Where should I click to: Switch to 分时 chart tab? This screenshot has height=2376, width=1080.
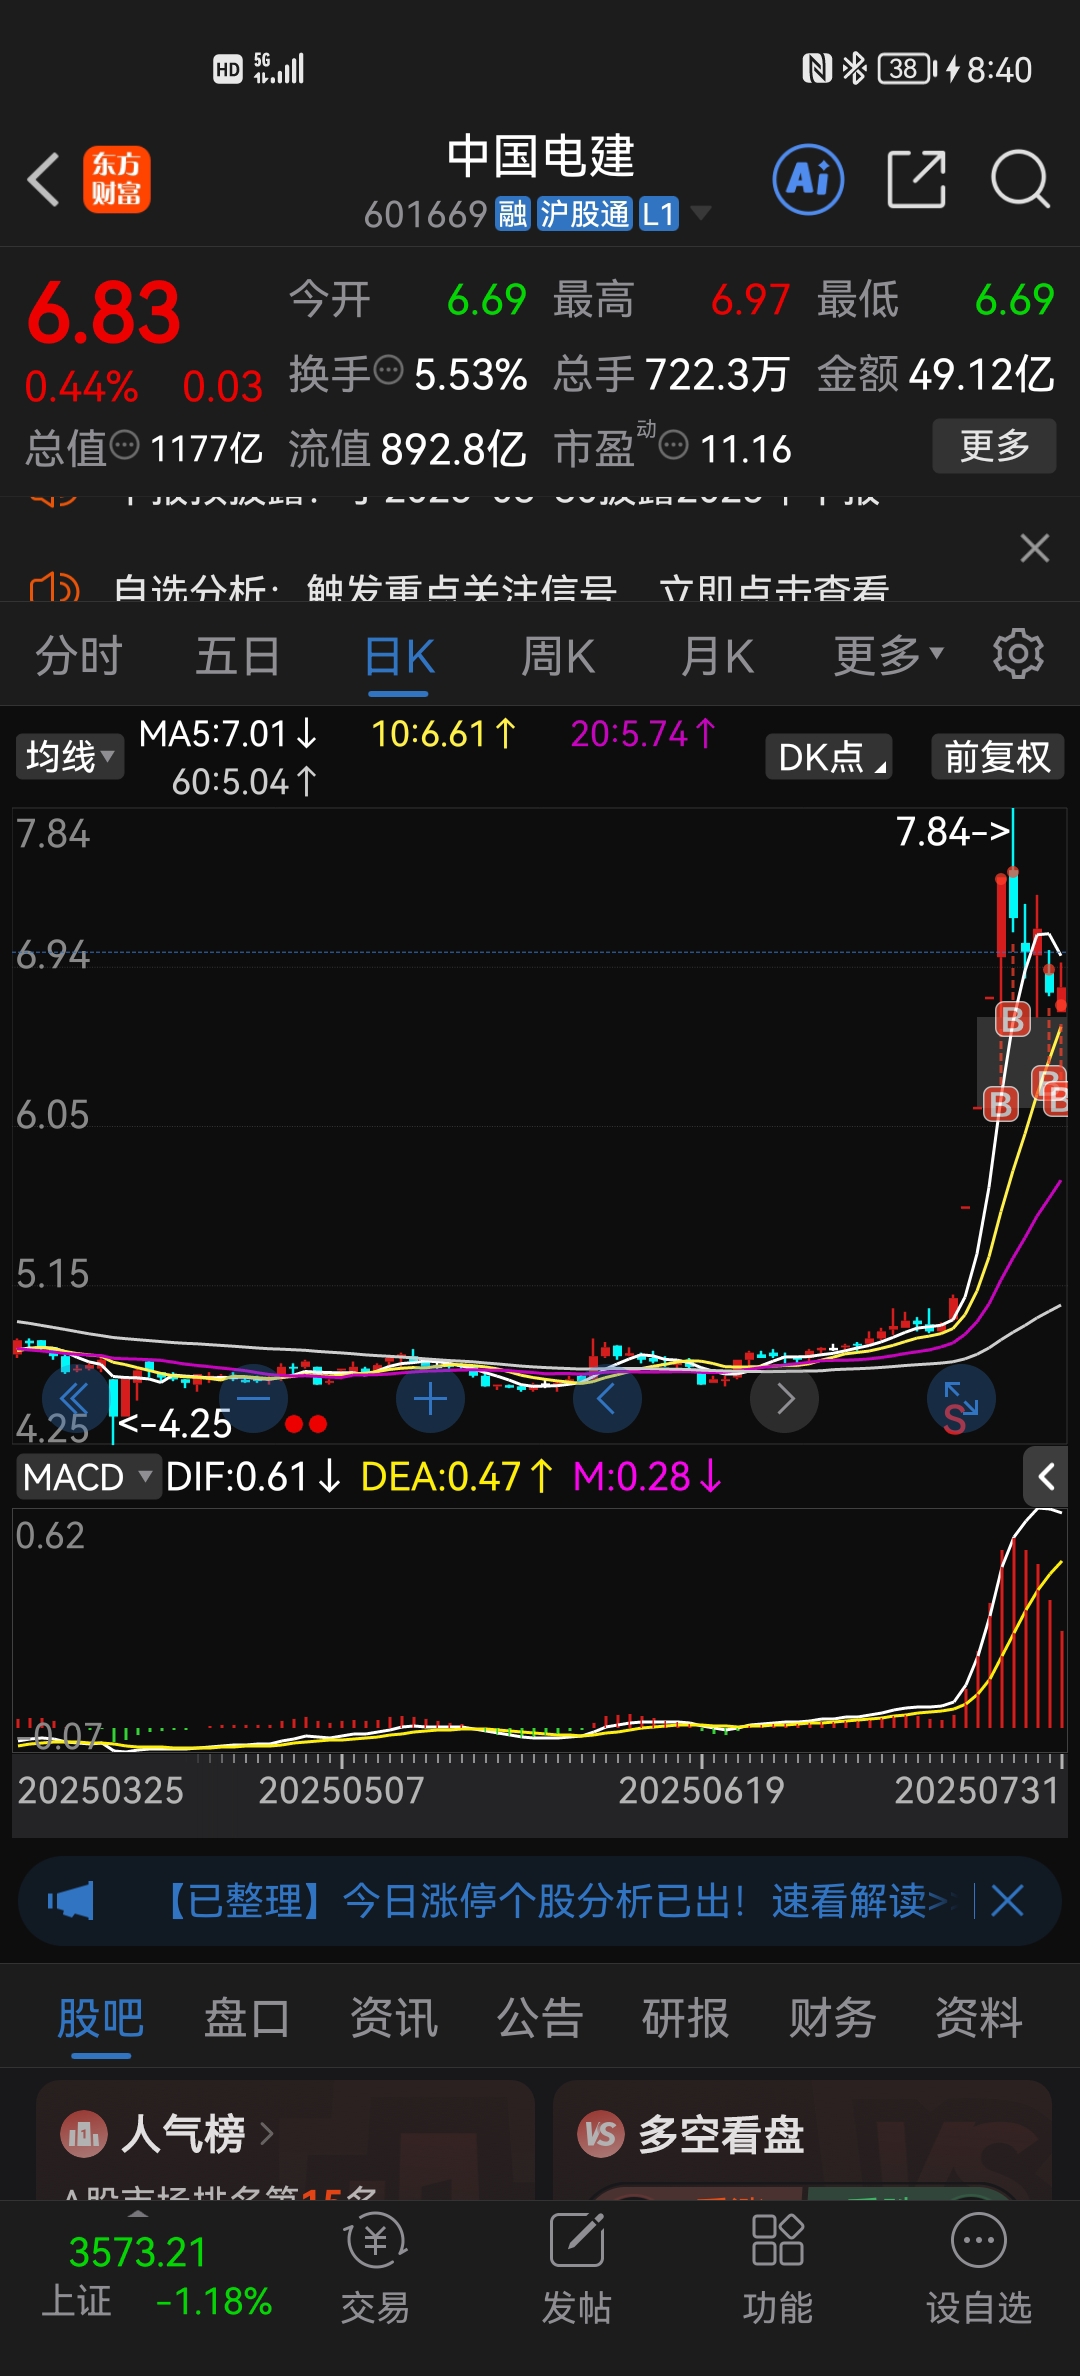click(x=79, y=657)
